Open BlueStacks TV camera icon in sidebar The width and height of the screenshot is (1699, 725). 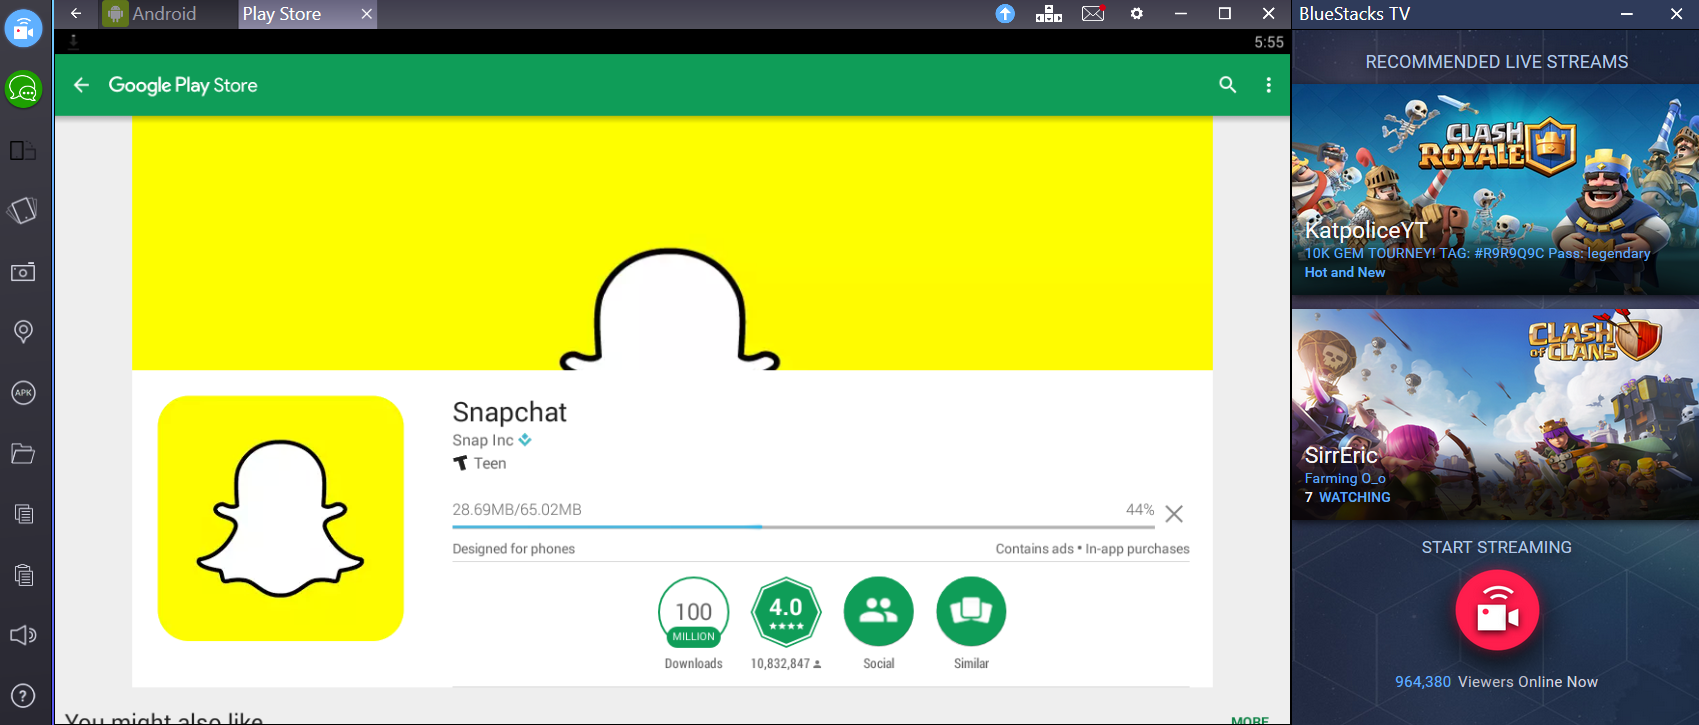coord(23,28)
